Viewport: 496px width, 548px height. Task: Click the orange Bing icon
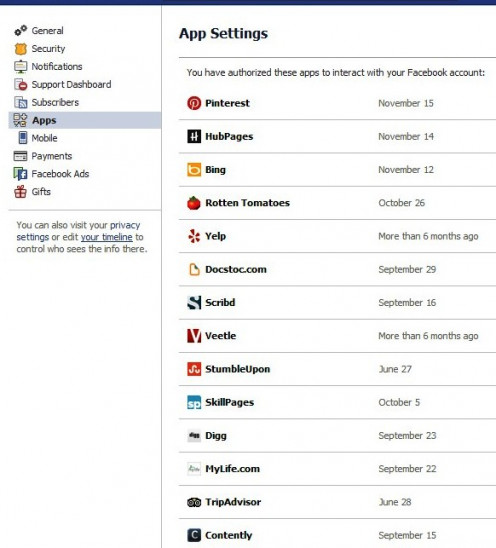click(194, 170)
